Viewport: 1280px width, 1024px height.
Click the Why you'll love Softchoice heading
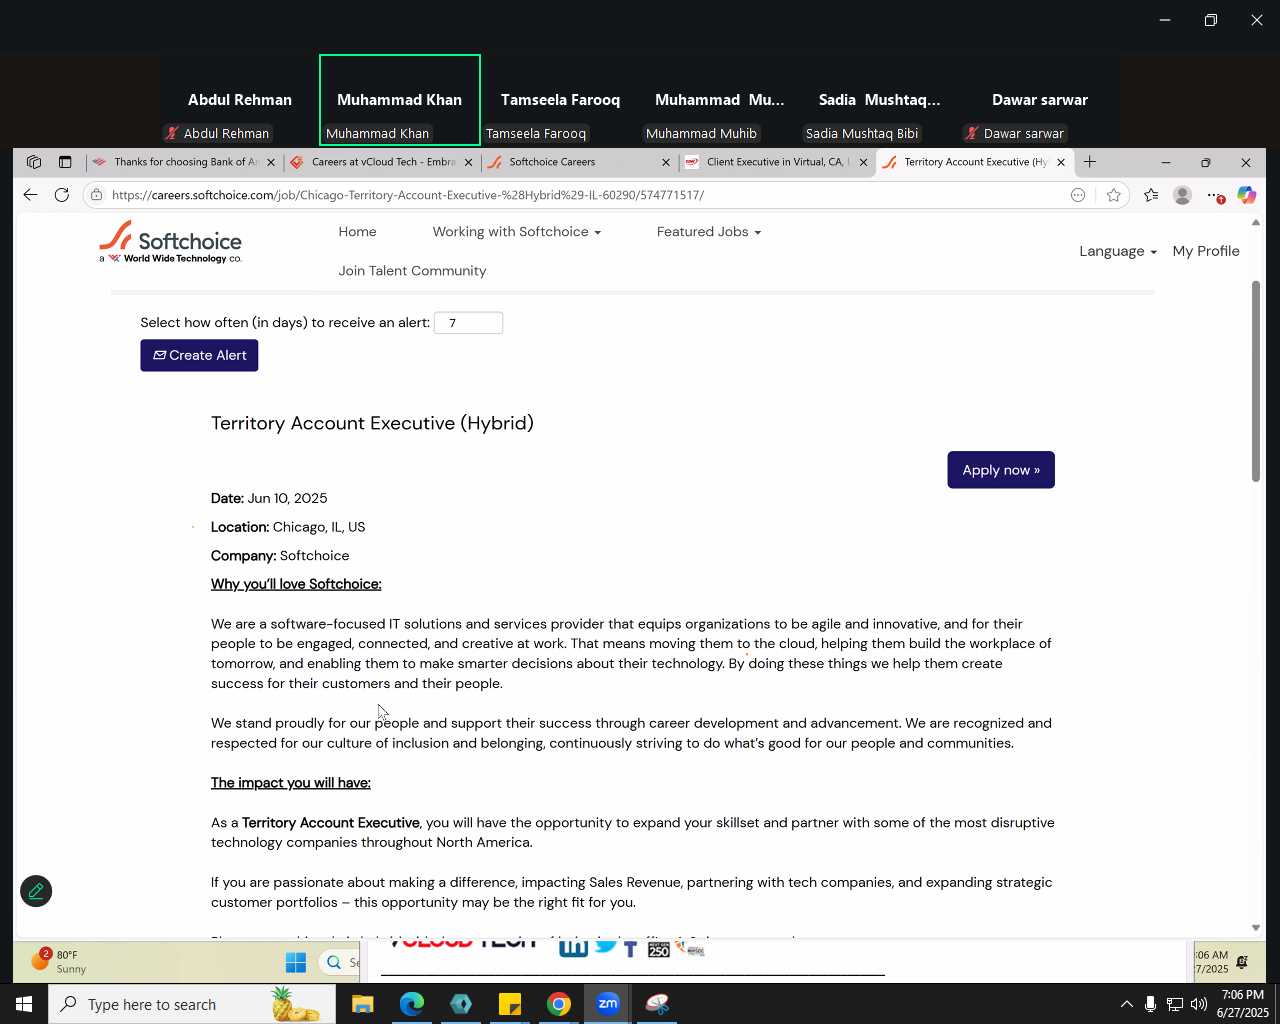click(x=296, y=584)
